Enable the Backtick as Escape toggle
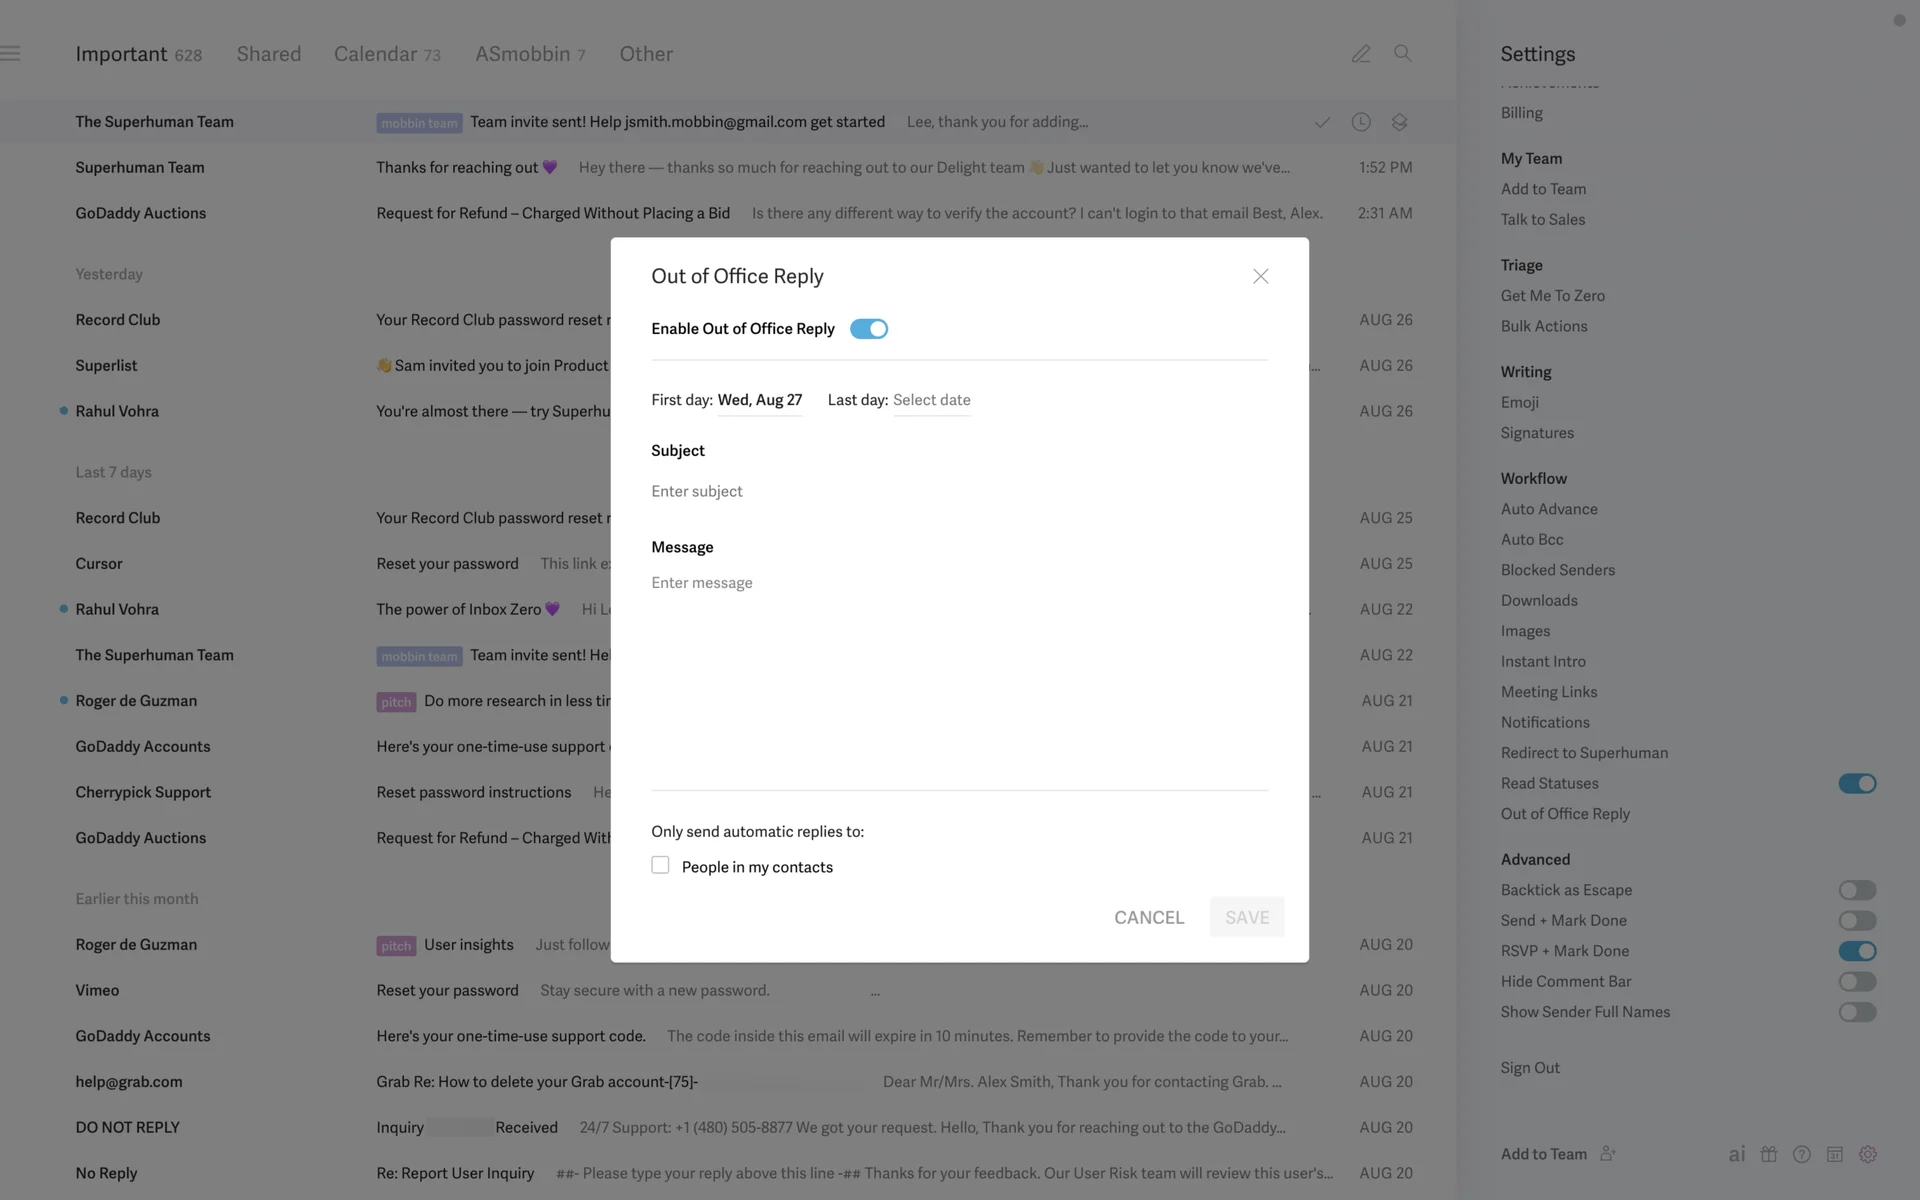The width and height of the screenshot is (1920, 1200). click(1856, 890)
